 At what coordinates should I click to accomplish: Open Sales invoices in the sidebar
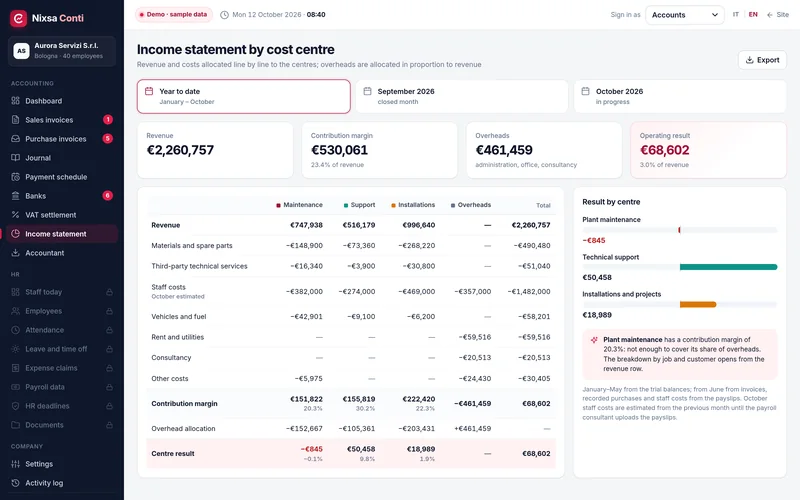62,120
